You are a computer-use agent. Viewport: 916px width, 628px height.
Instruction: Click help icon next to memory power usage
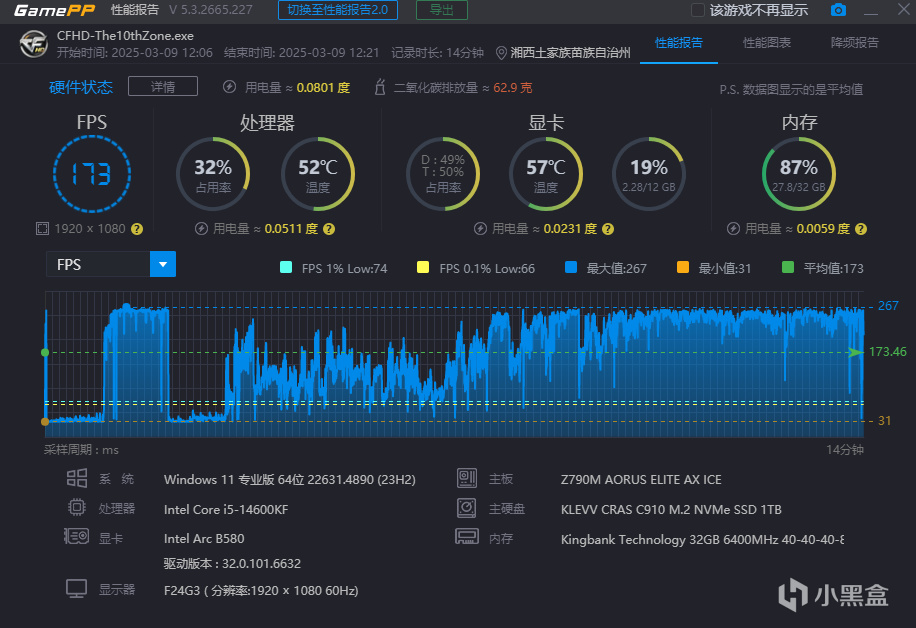[861, 229]
